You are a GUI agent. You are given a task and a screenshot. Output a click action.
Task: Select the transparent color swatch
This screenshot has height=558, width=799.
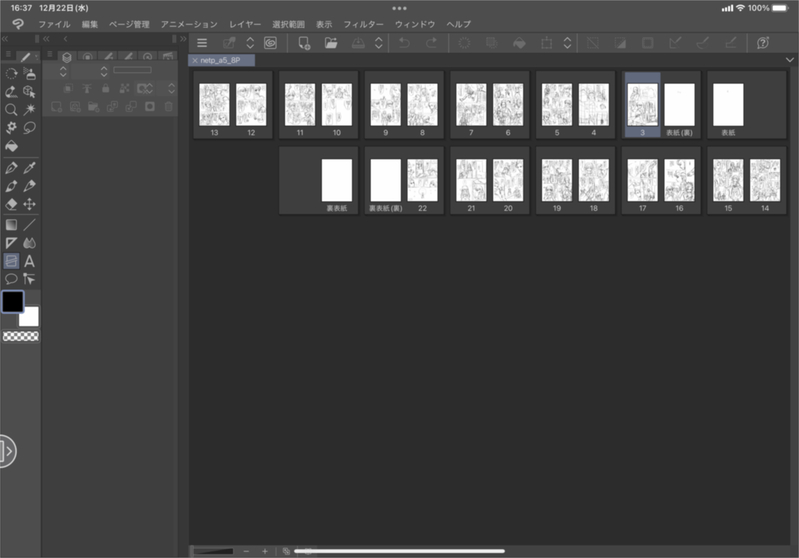tap(20, 337)
